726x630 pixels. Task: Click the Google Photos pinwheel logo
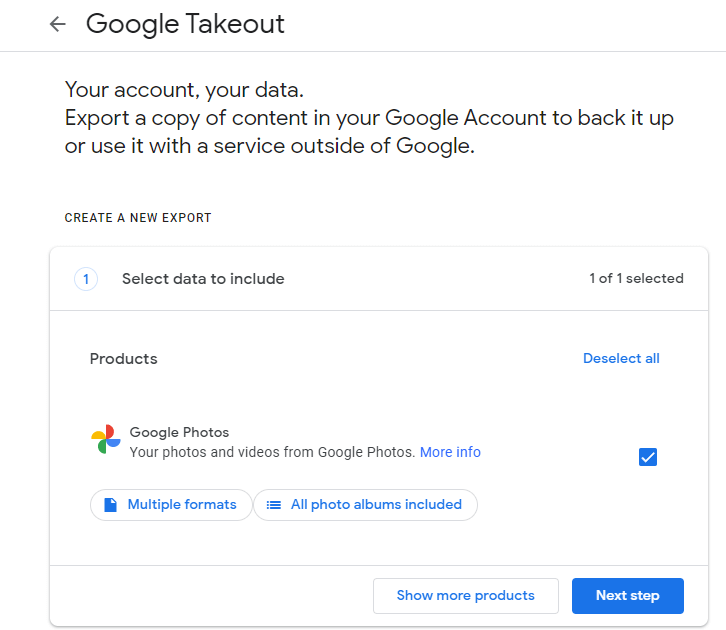pos(106,439)
